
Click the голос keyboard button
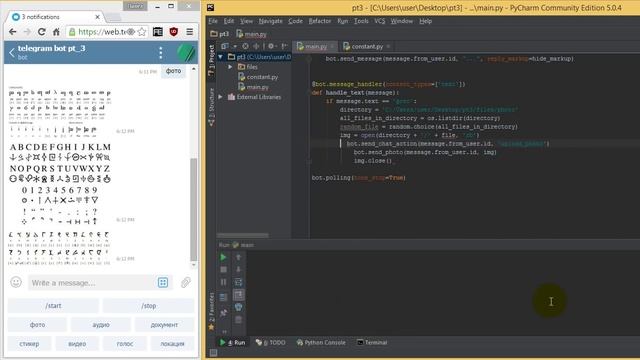click(x=125, y=344)
